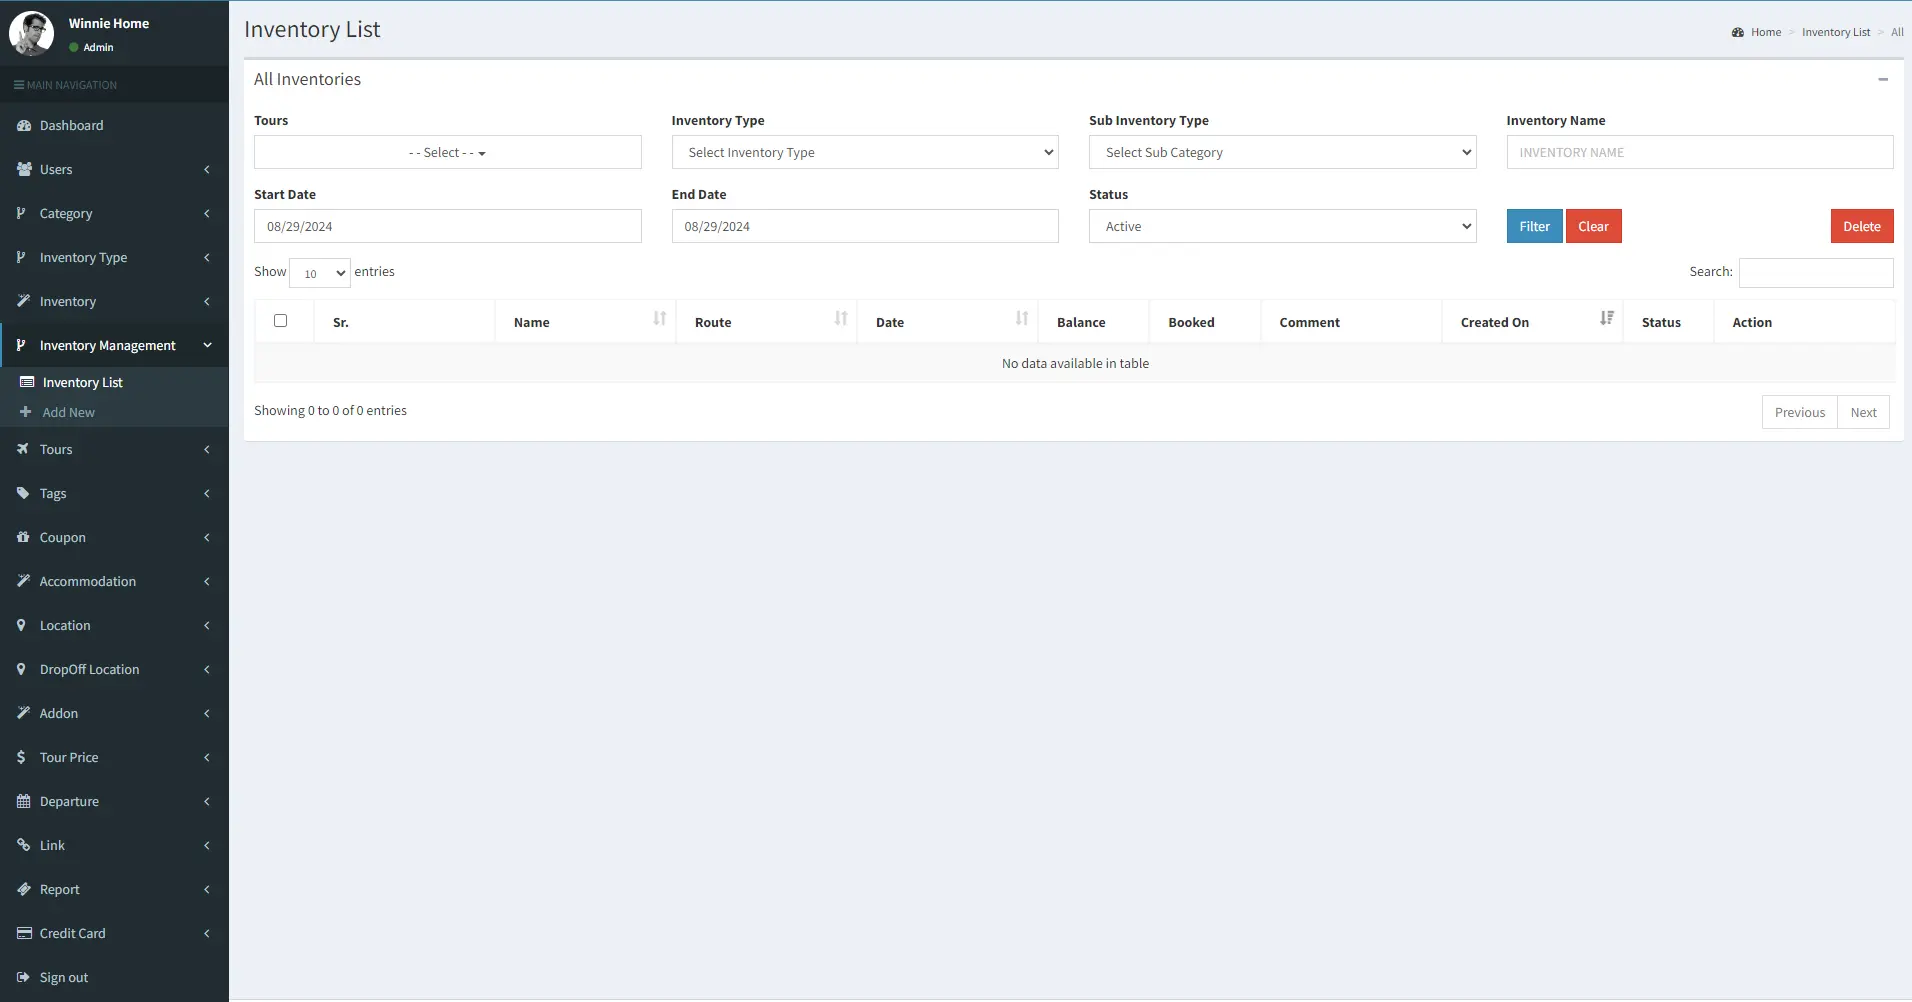This screenshot has height=1002, width=1912.
Task: Click the Tour Price dollar icon
Action: point(22,758)
